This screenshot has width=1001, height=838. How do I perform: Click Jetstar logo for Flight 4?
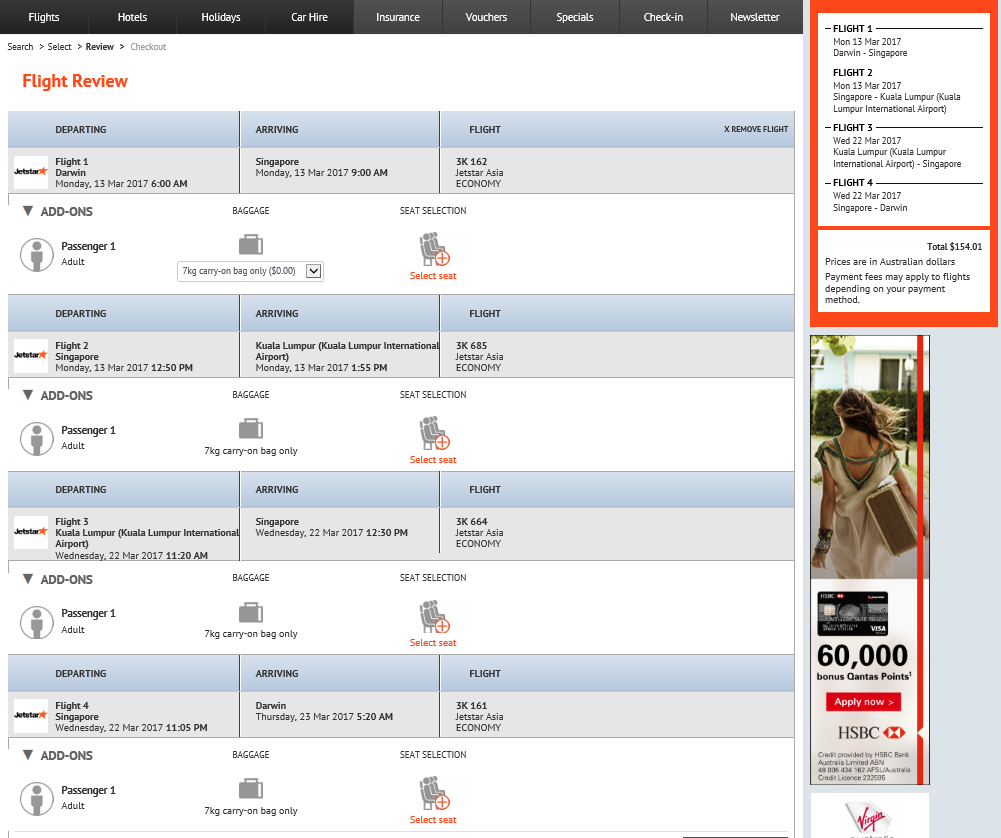tap(31, 715)
